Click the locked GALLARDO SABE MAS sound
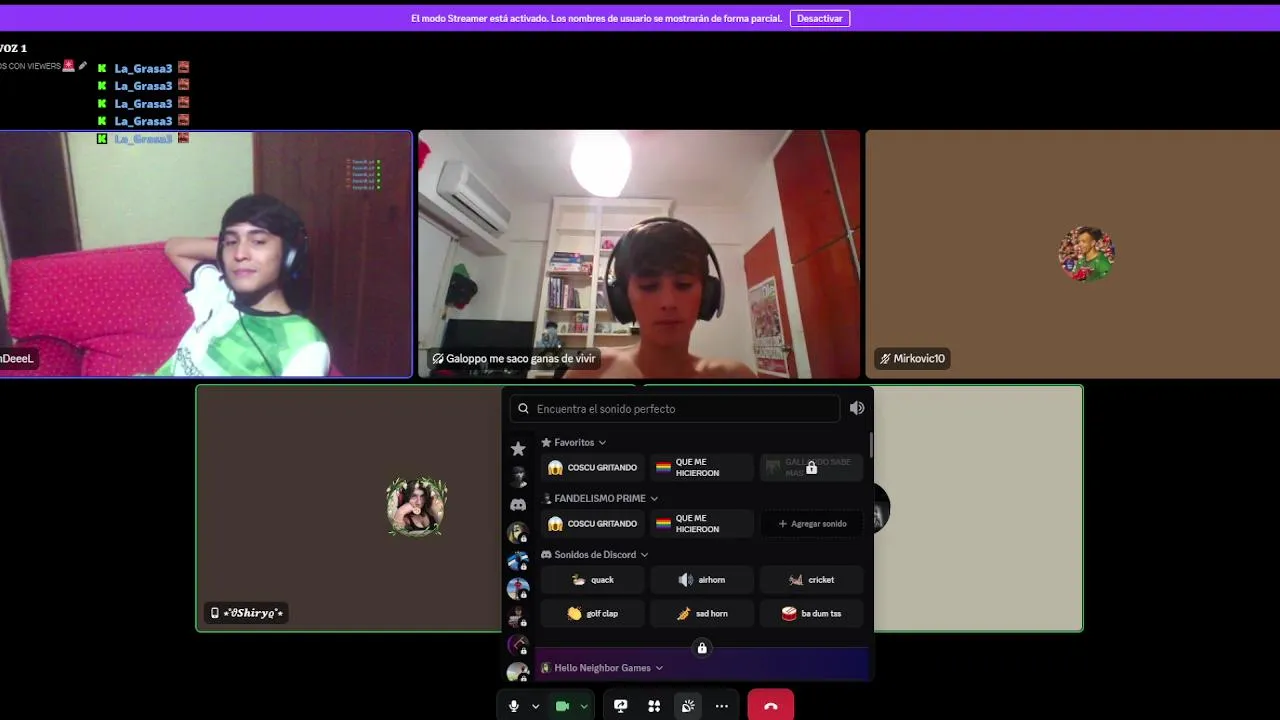Screen dimensions: 1280x720 (811, 468)
